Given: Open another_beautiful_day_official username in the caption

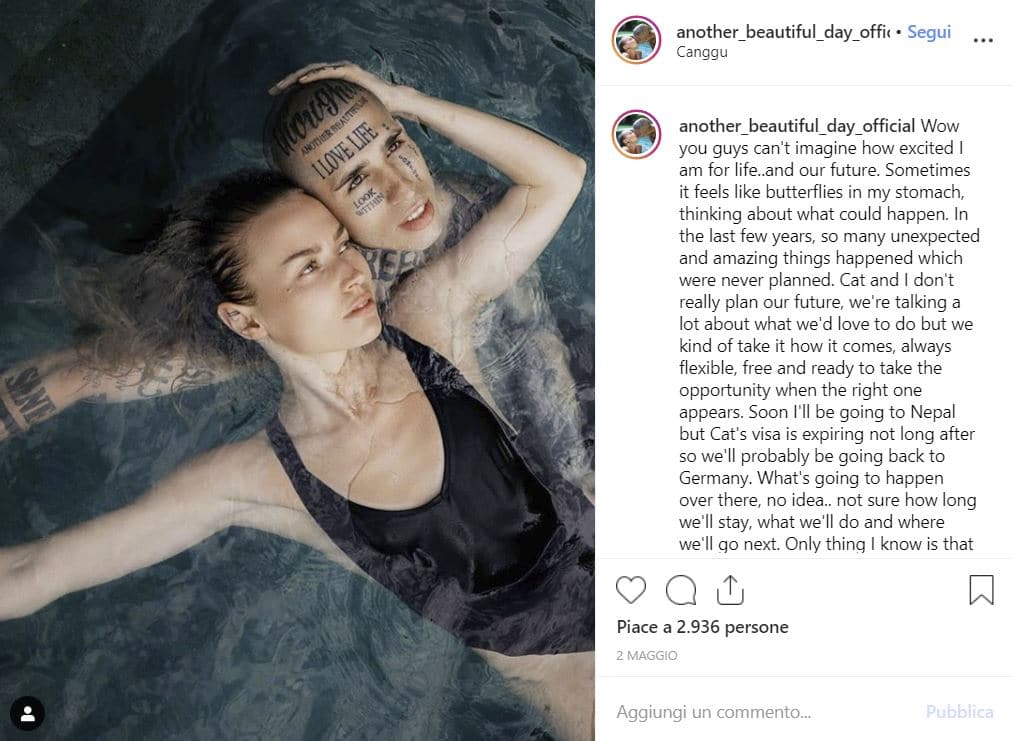Looking at the screenshot, I should (x=797, y=125).
